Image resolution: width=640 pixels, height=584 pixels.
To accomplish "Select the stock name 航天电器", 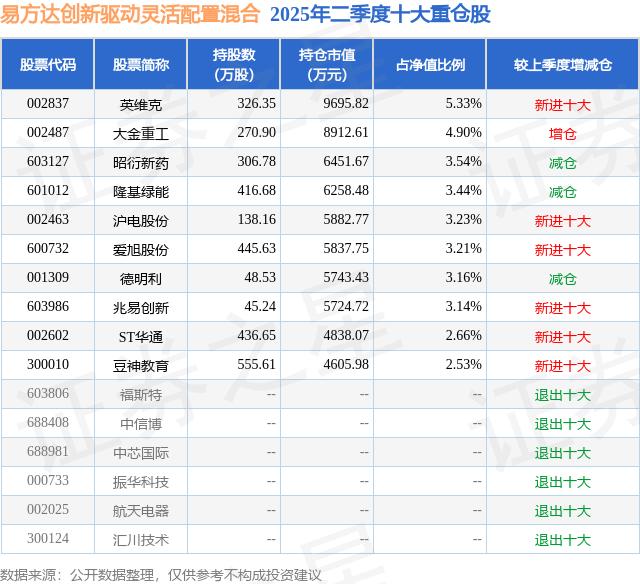I will pos(141,511).
